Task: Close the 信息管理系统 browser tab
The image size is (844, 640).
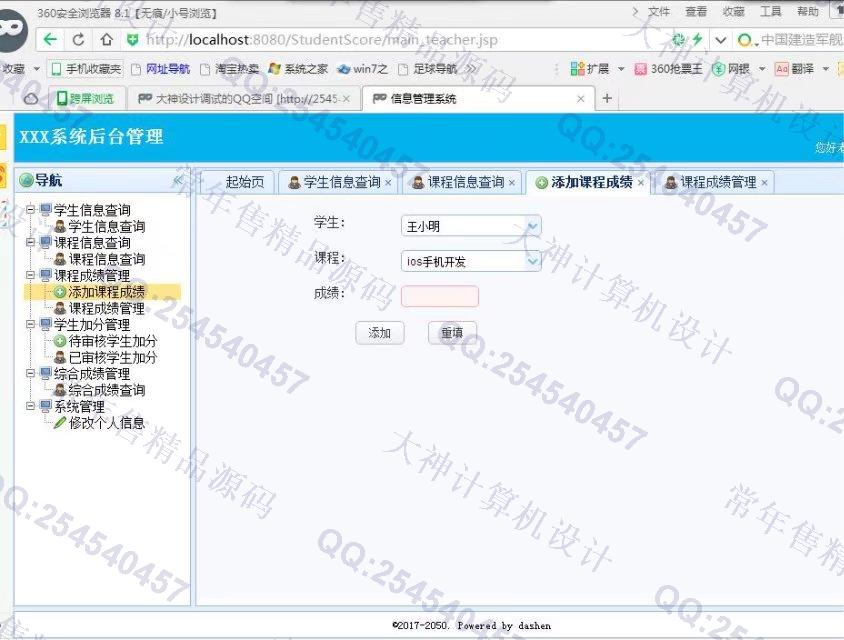Action: (x=580, y=99)
